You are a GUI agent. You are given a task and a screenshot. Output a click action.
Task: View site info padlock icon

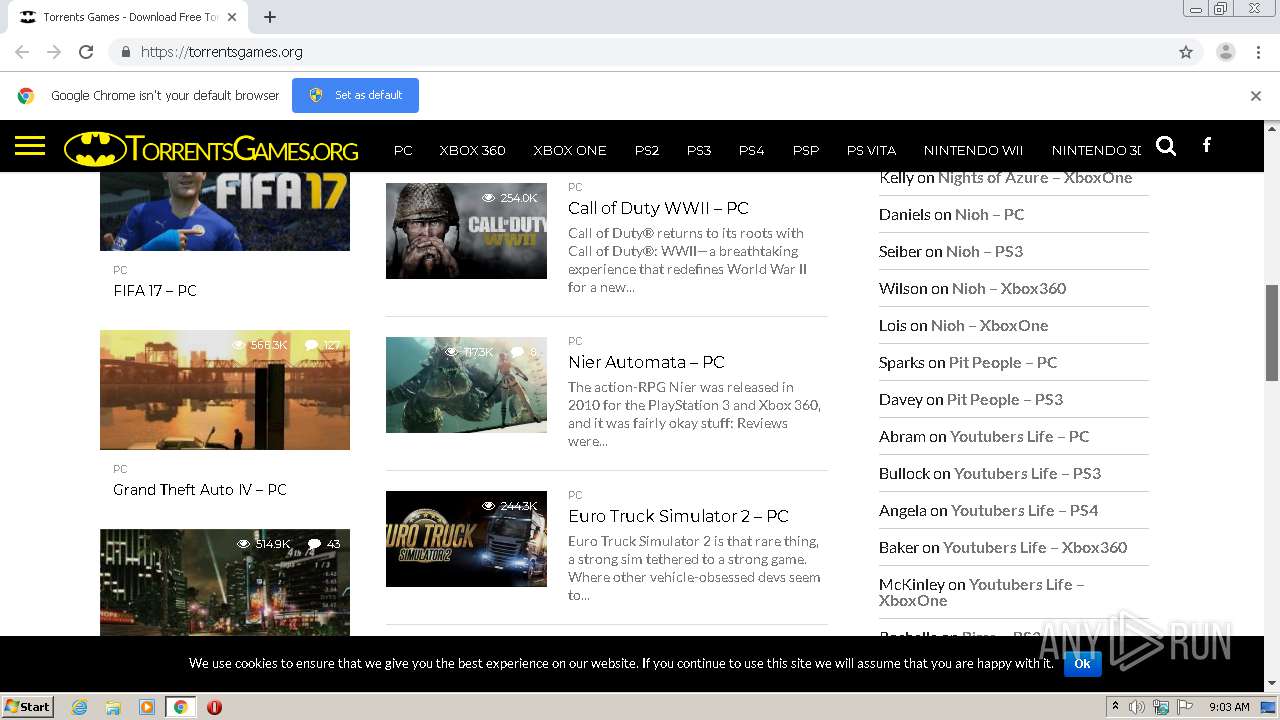click(125, 52)
